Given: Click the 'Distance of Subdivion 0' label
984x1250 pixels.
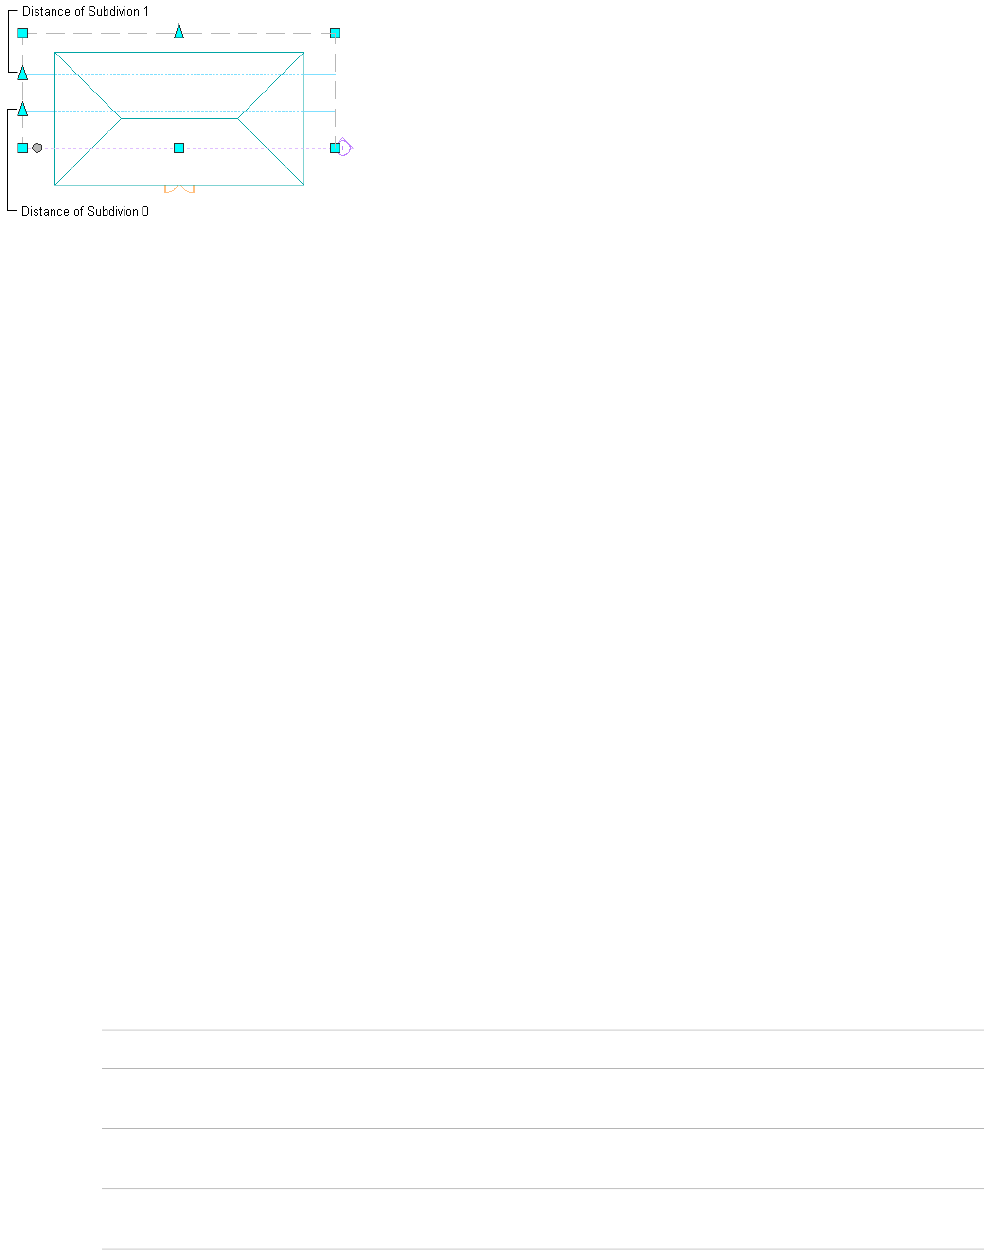Looking at the screenshot, I should [x=85, y=212].
